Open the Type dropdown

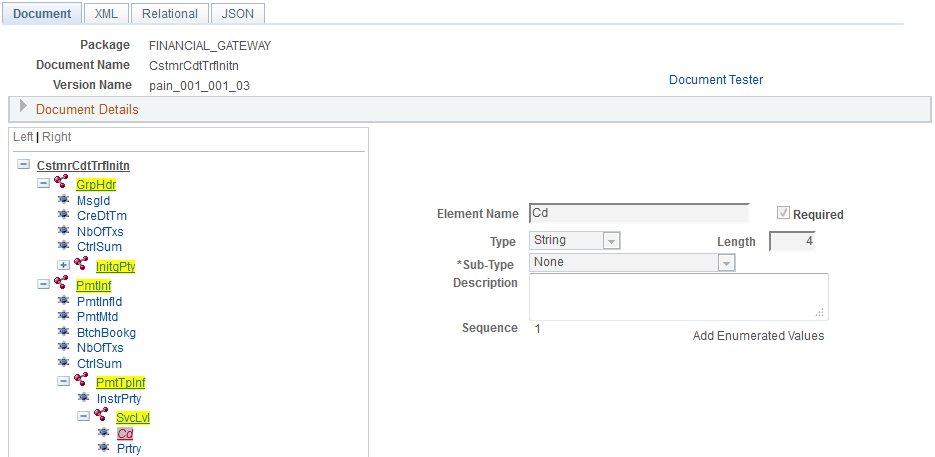pyautogui.click(x=611, y=241)
